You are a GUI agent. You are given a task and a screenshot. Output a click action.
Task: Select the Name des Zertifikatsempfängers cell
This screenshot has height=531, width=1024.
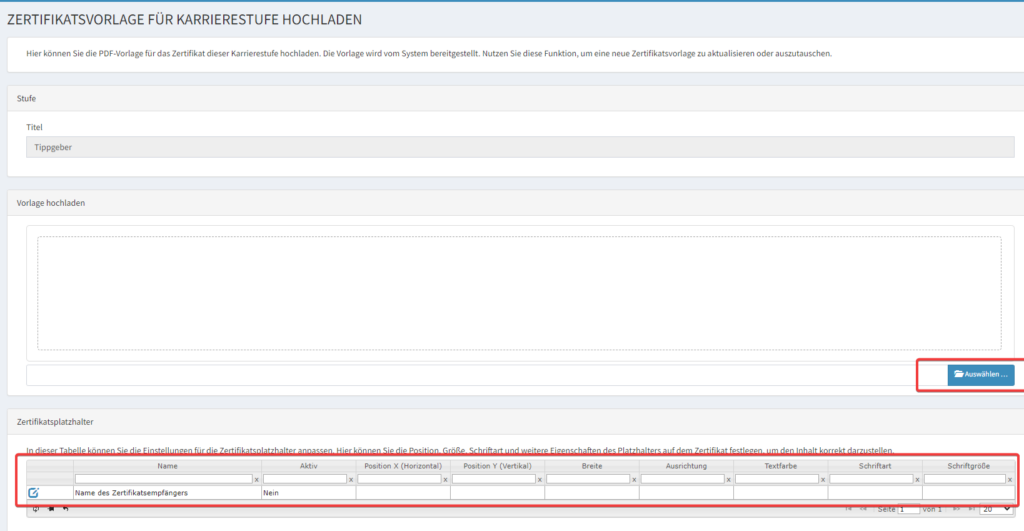click(167, 492)
